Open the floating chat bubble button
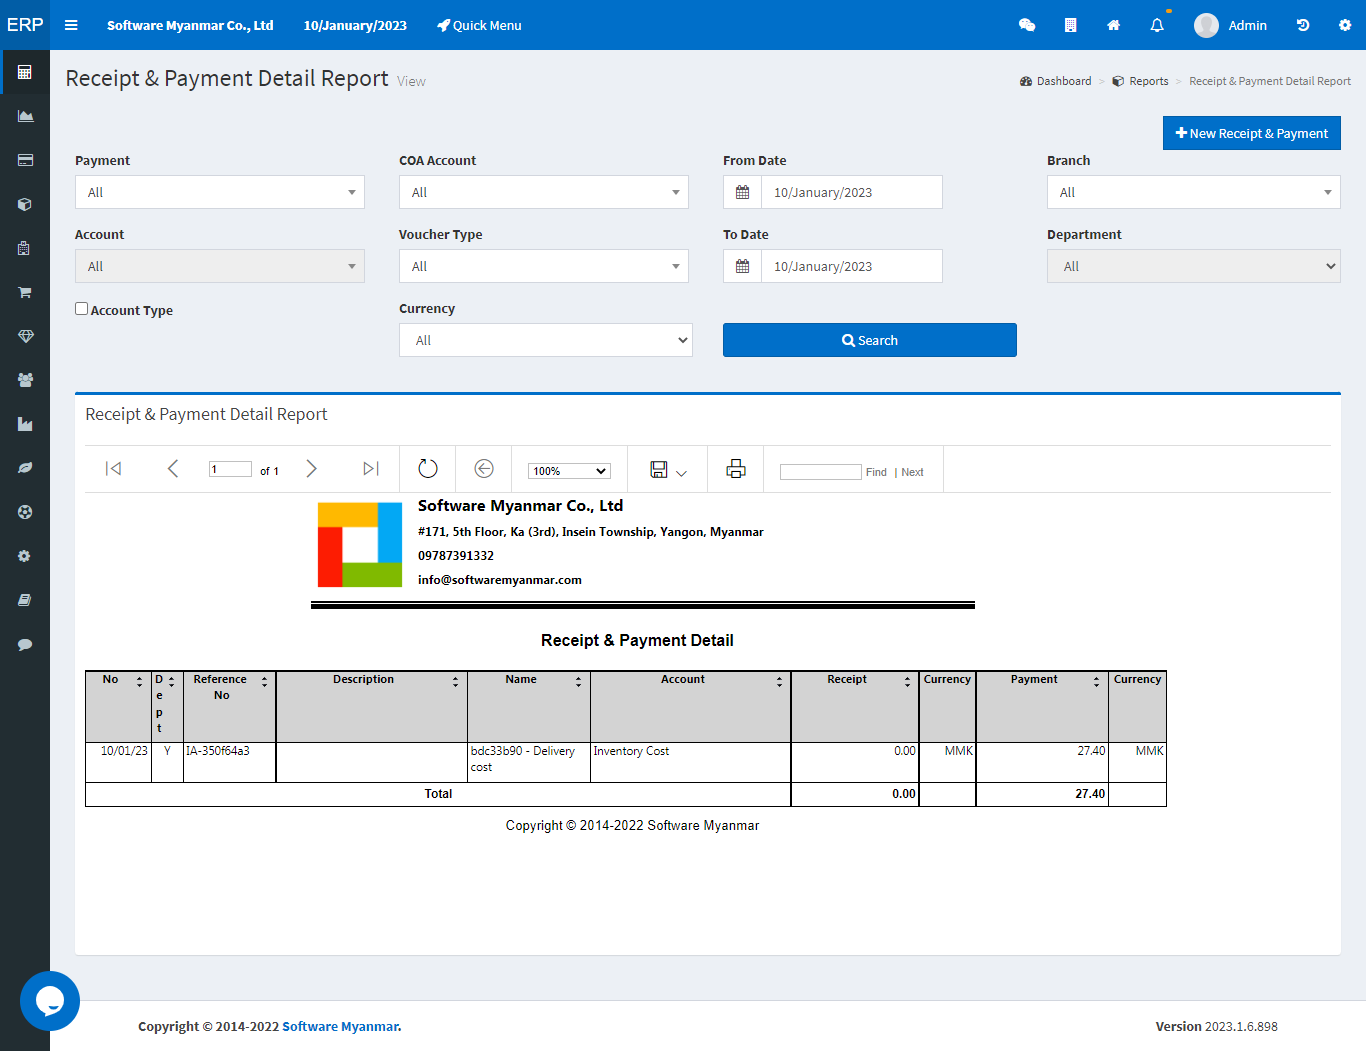 [50, 1001]
